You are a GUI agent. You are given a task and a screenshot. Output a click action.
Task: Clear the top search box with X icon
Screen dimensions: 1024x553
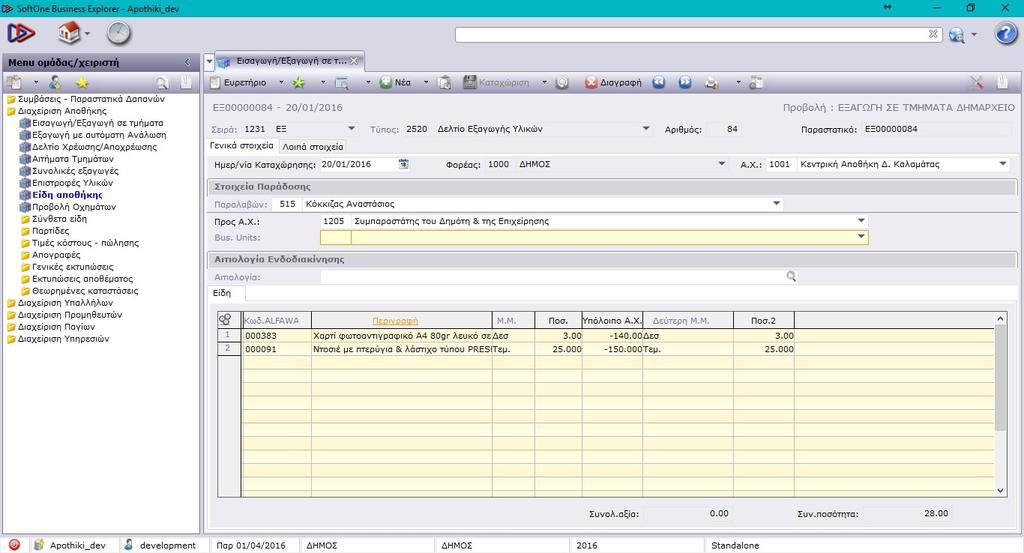(x=933, y=34)
